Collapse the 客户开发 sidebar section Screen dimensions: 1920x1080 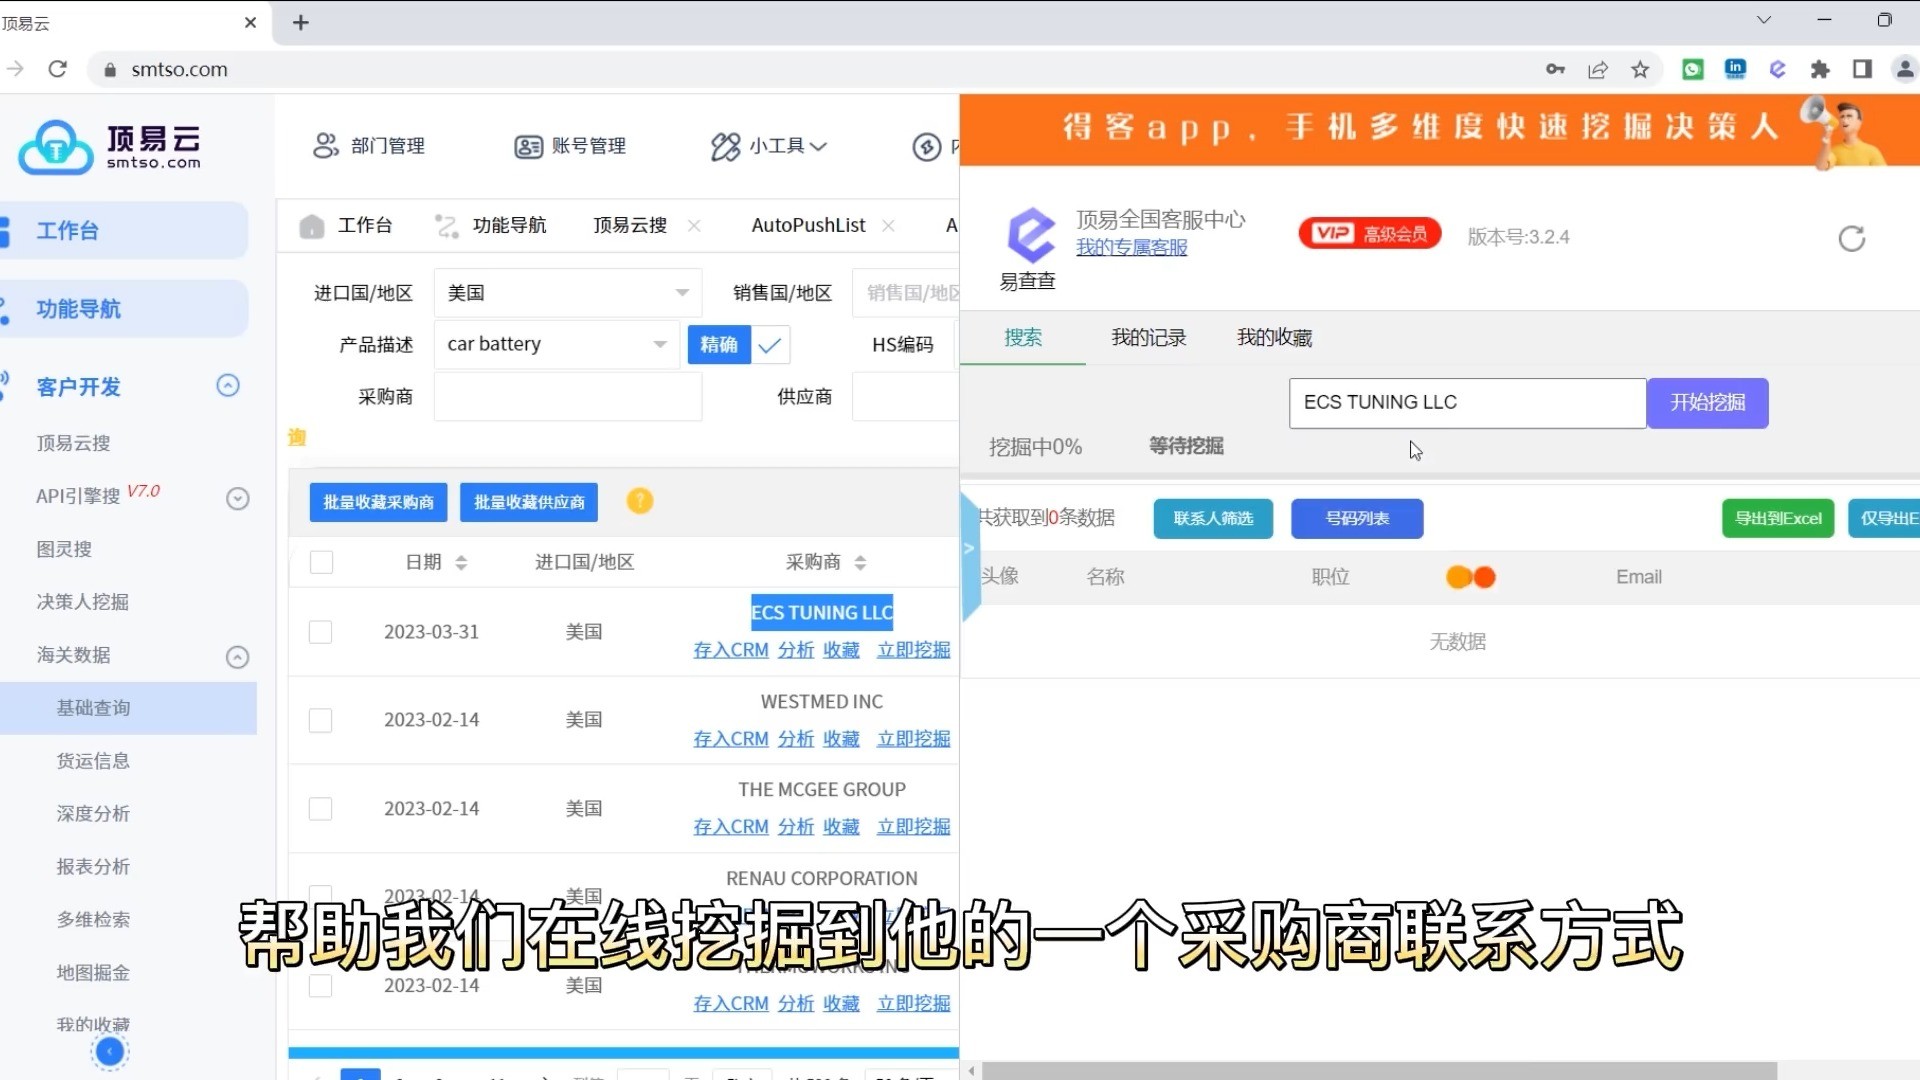[x=228, y=386]
